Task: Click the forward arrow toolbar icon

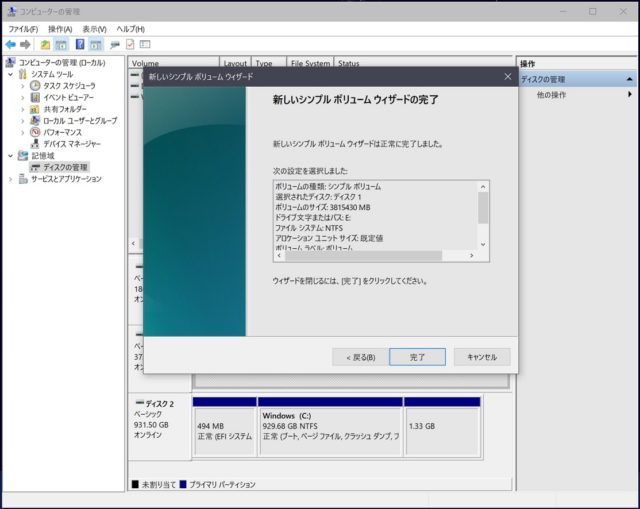Action: (x=25, y=44)
